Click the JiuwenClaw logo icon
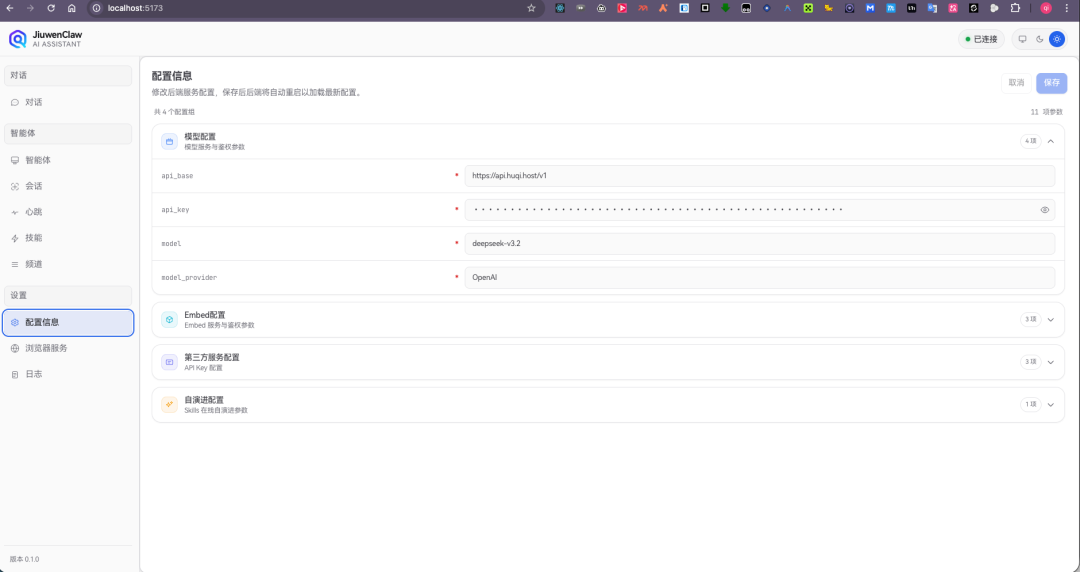Image resolution: width=1080 pixels, height=572 pixels. click(17, 39)
